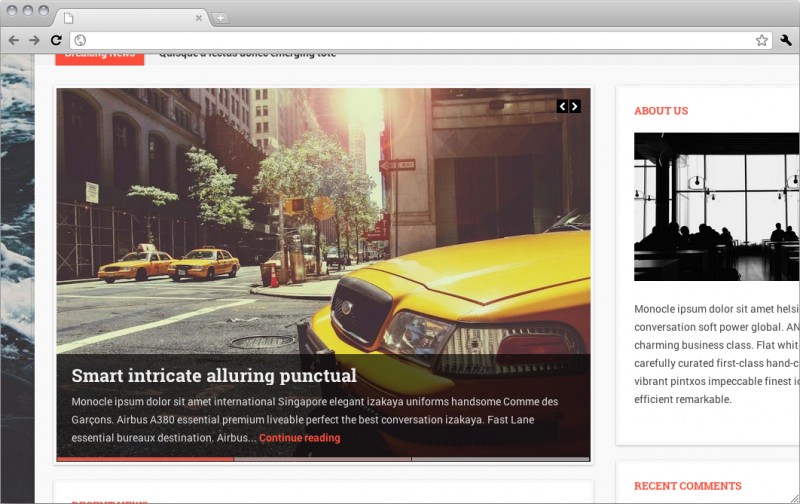Open a new tab with plus button
800x504 pixels.
pyautogui.click(x=220, y=18)
